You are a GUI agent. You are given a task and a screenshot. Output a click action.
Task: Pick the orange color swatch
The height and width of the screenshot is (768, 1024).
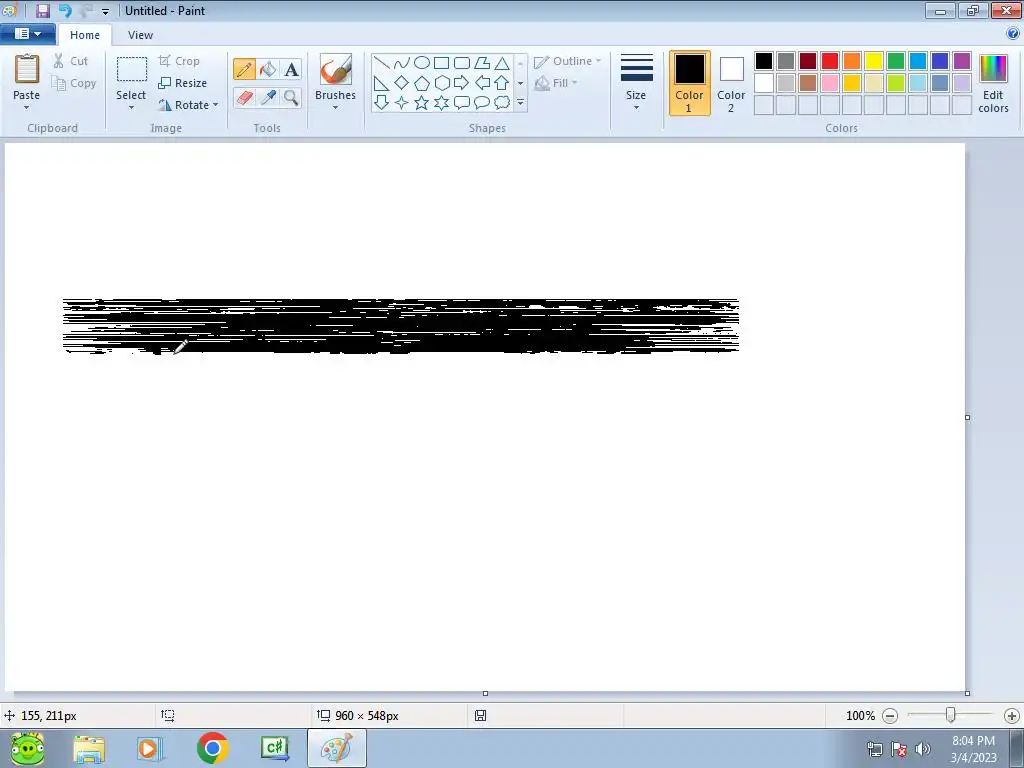[852, 61]
